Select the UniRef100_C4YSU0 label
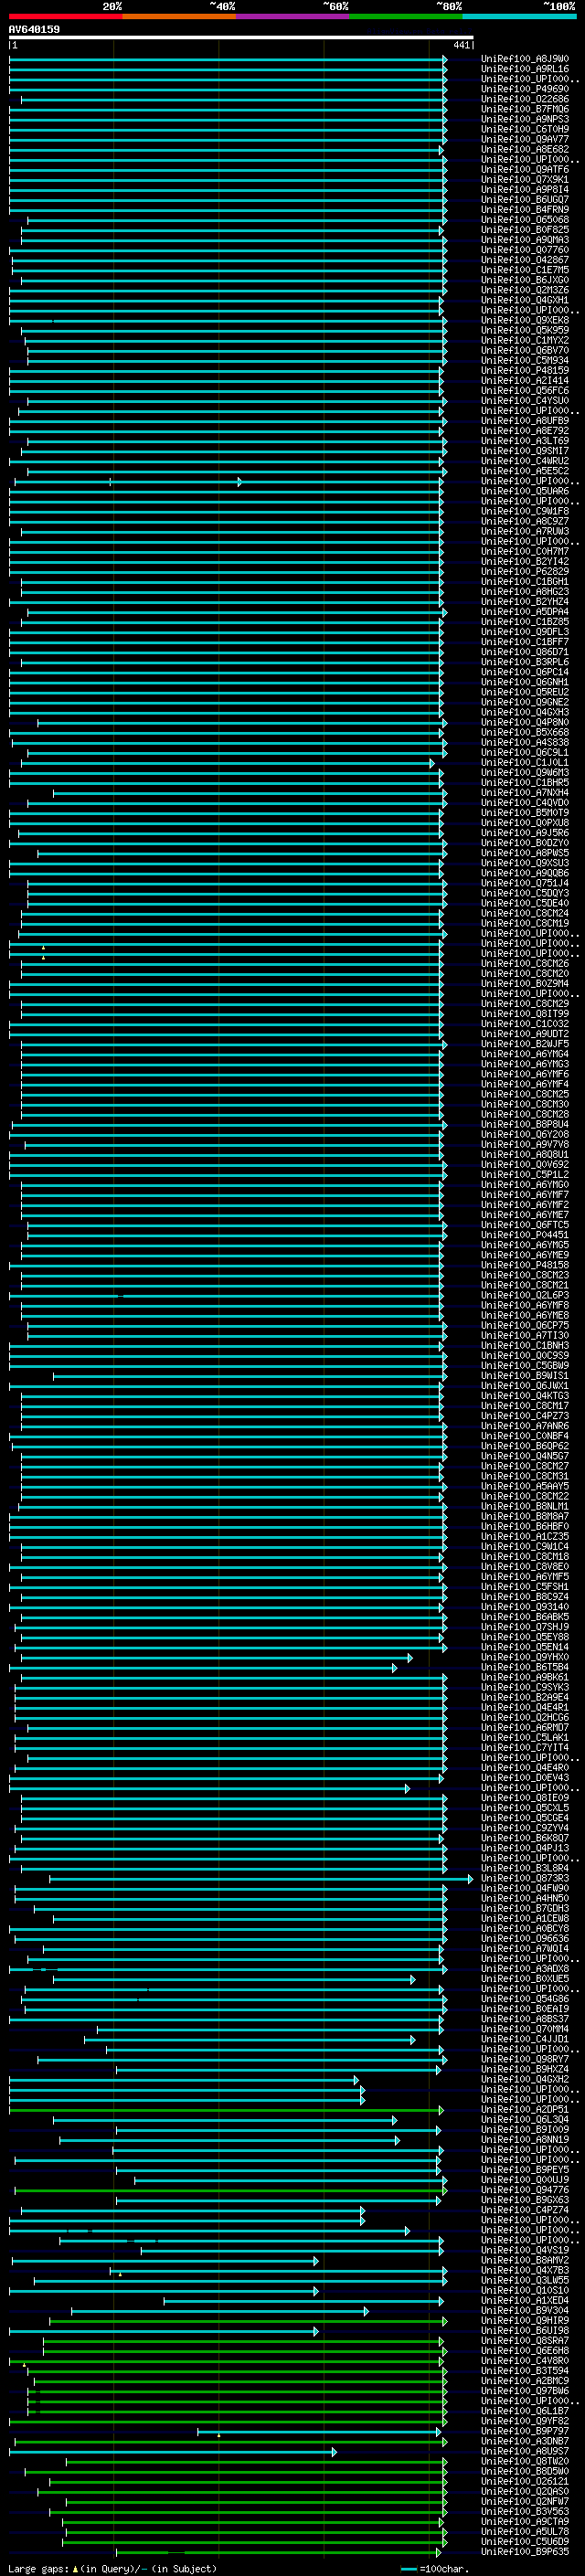This screenshot has width=585, height=2576. 525,400
